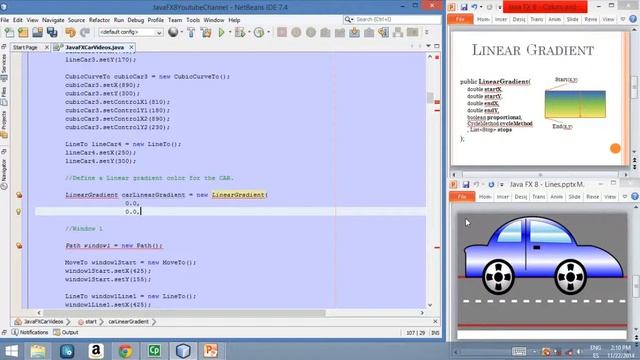
Task: Expand the Profile project dropdown arrow
Action: tap(268, 32)
